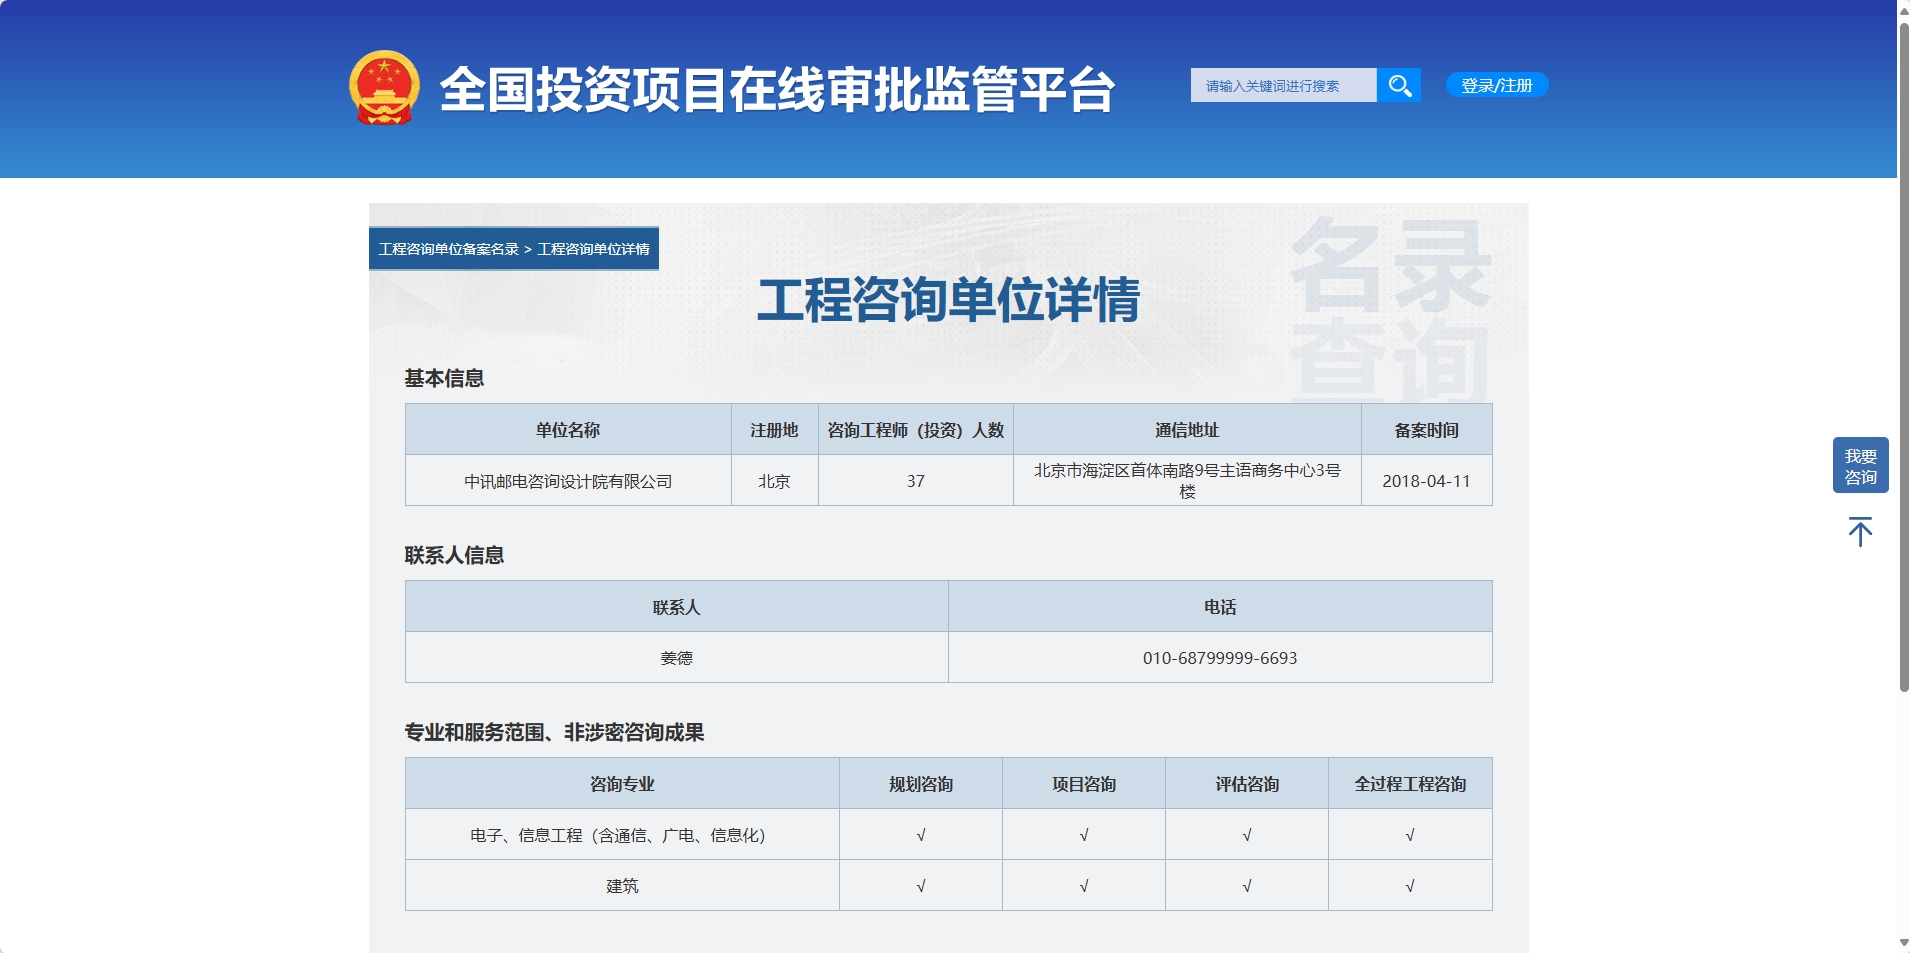Click the 名录查询 watermark graphic
The height and width of the screenshot is (953, 1910).
click(x=1390, y=310)
